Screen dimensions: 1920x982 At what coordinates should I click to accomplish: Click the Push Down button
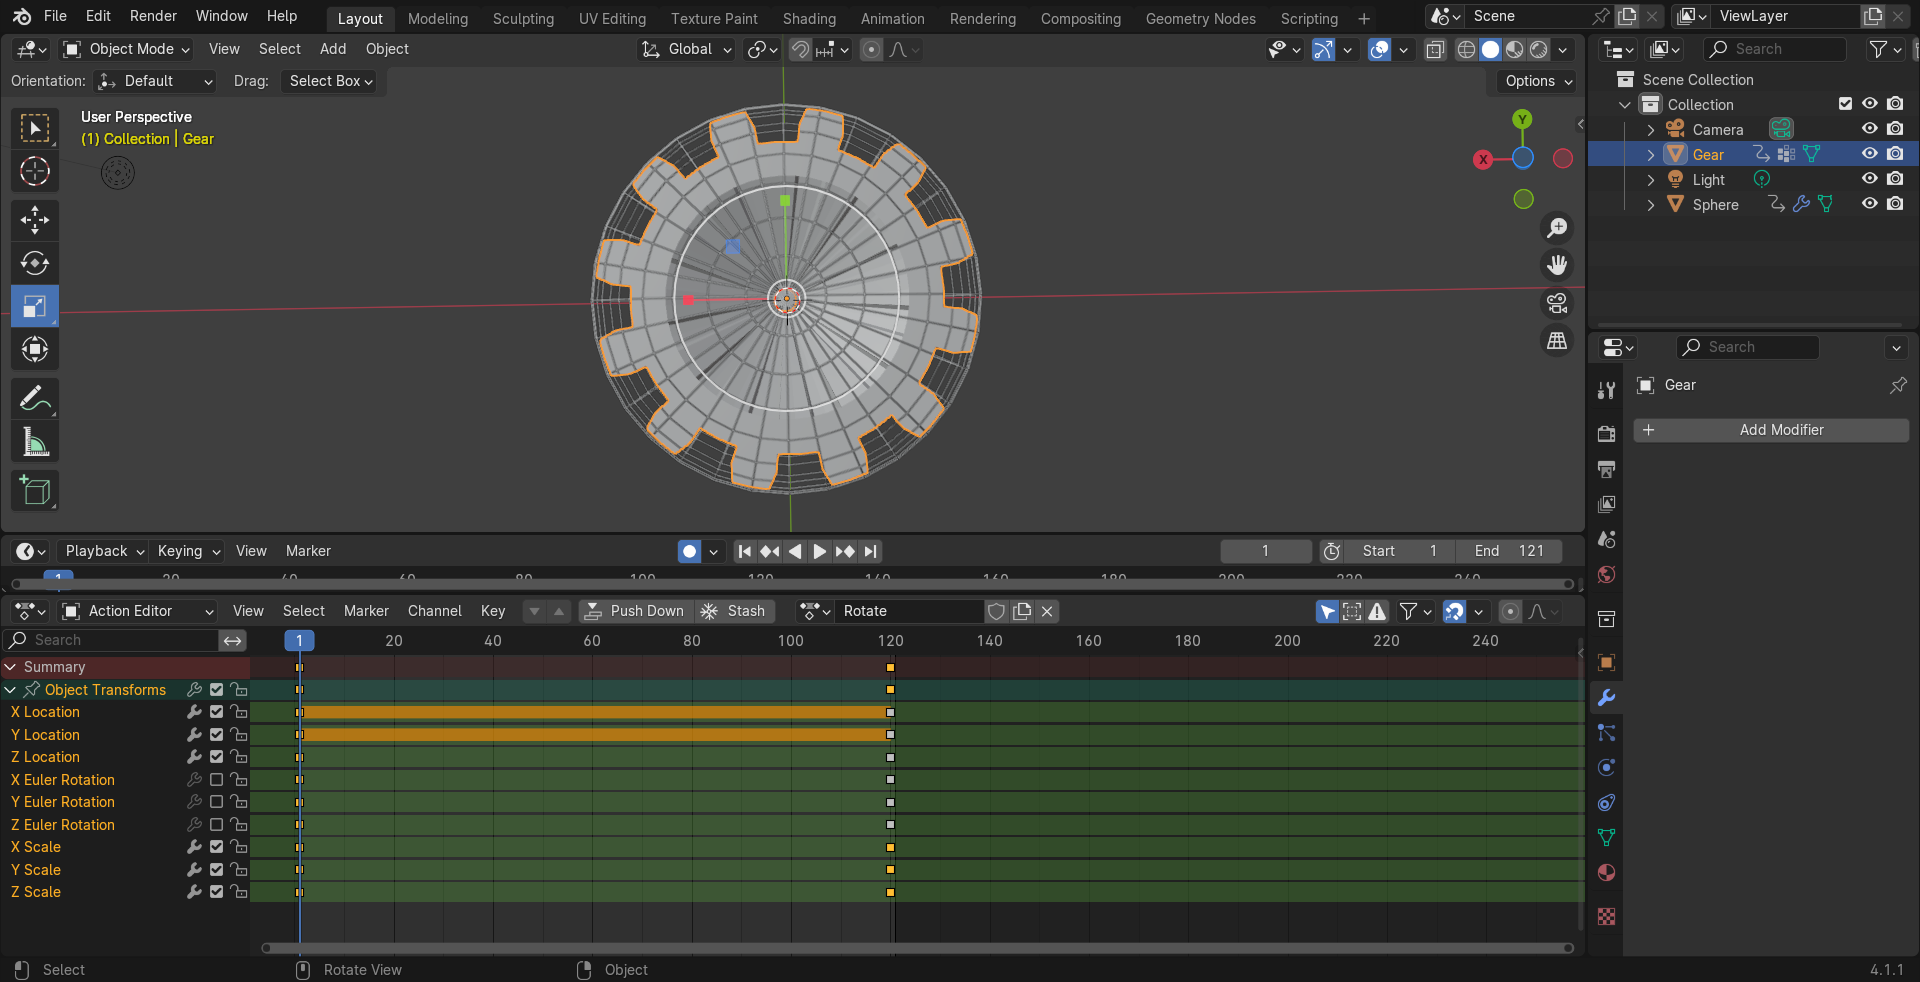pos(636,611)
